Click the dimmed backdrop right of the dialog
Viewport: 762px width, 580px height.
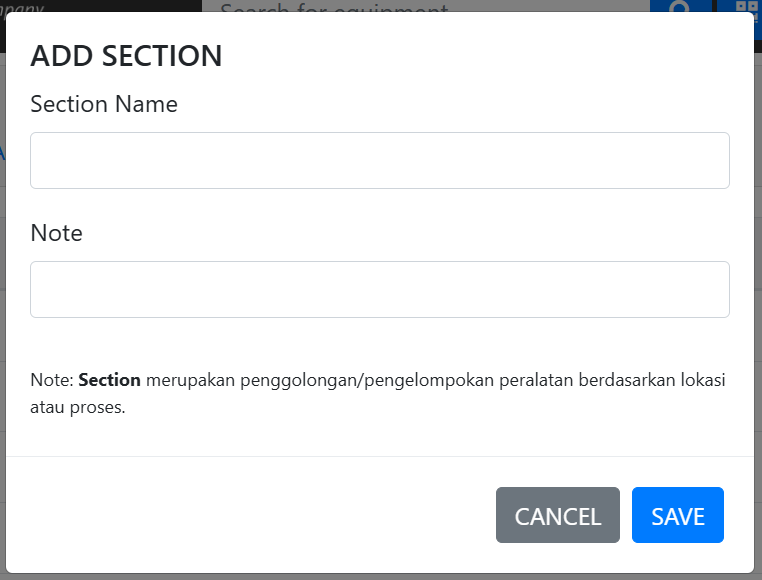[758, 300]
